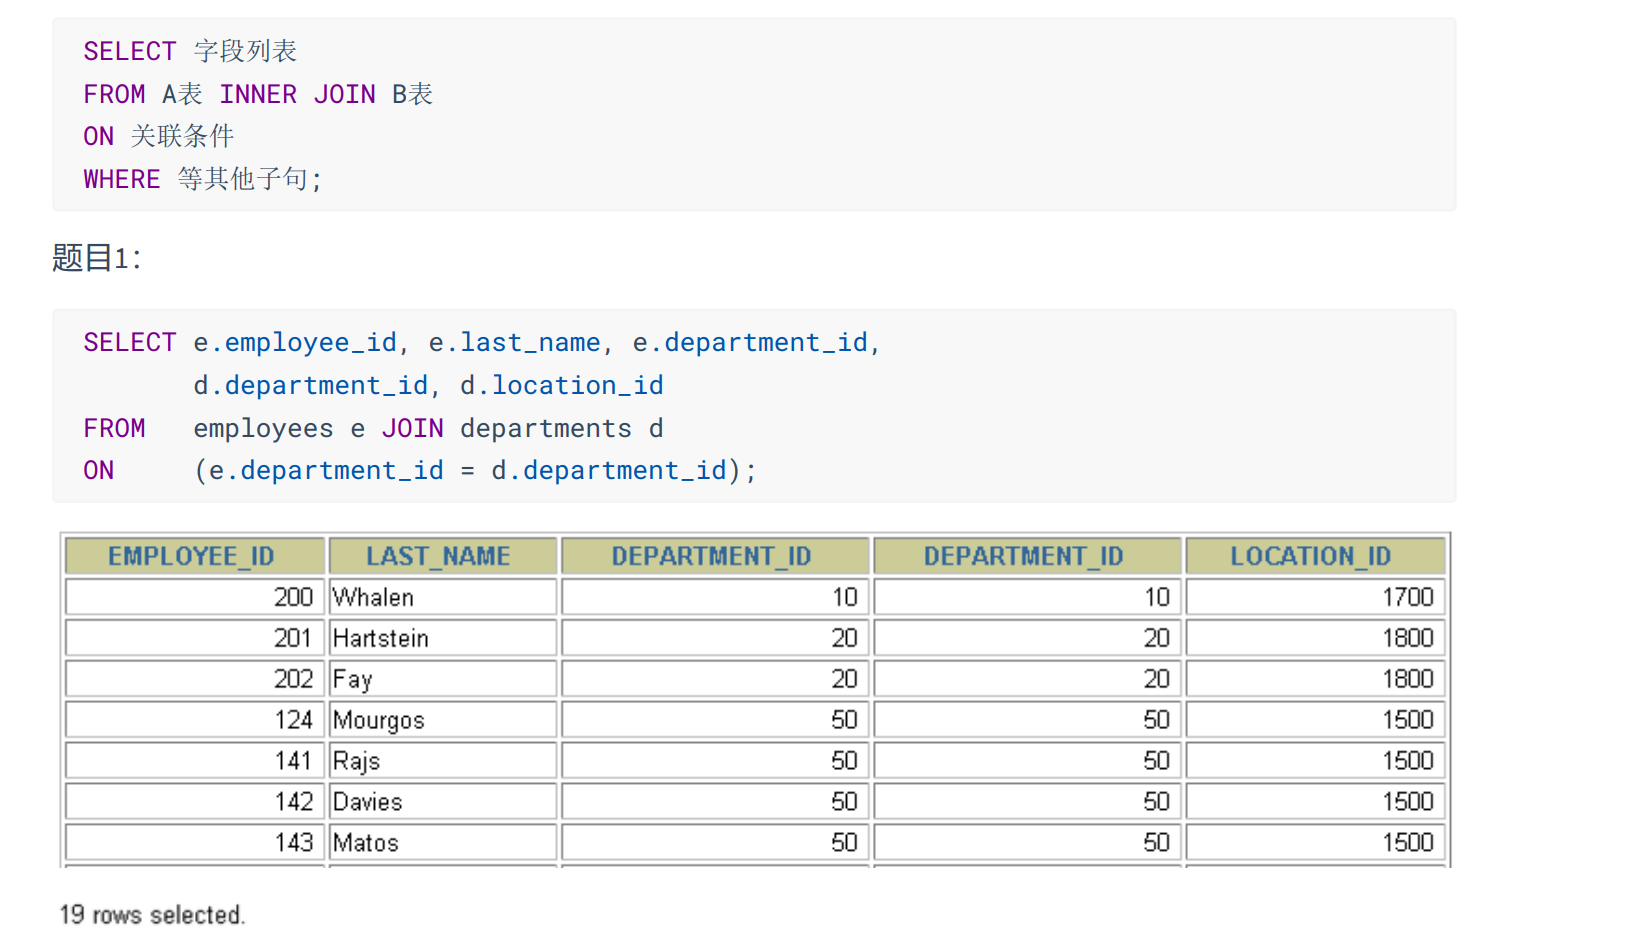This screenshot has width=1642, height=935.
Task: Click location 1800 in Hartstein's row
Action: point(1315,638)
